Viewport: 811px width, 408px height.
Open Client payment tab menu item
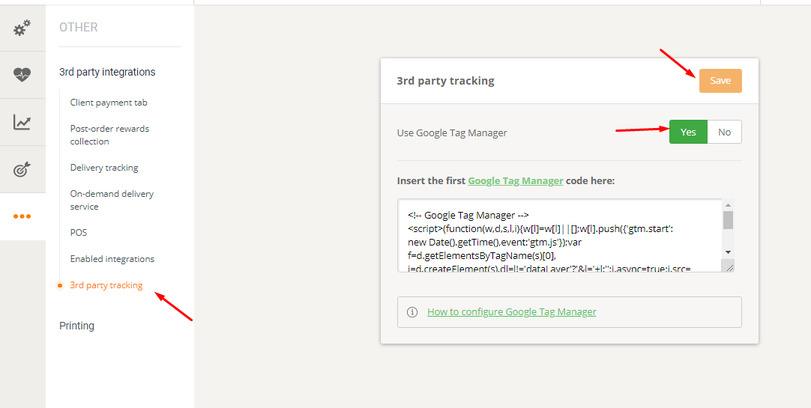(109, 102)
